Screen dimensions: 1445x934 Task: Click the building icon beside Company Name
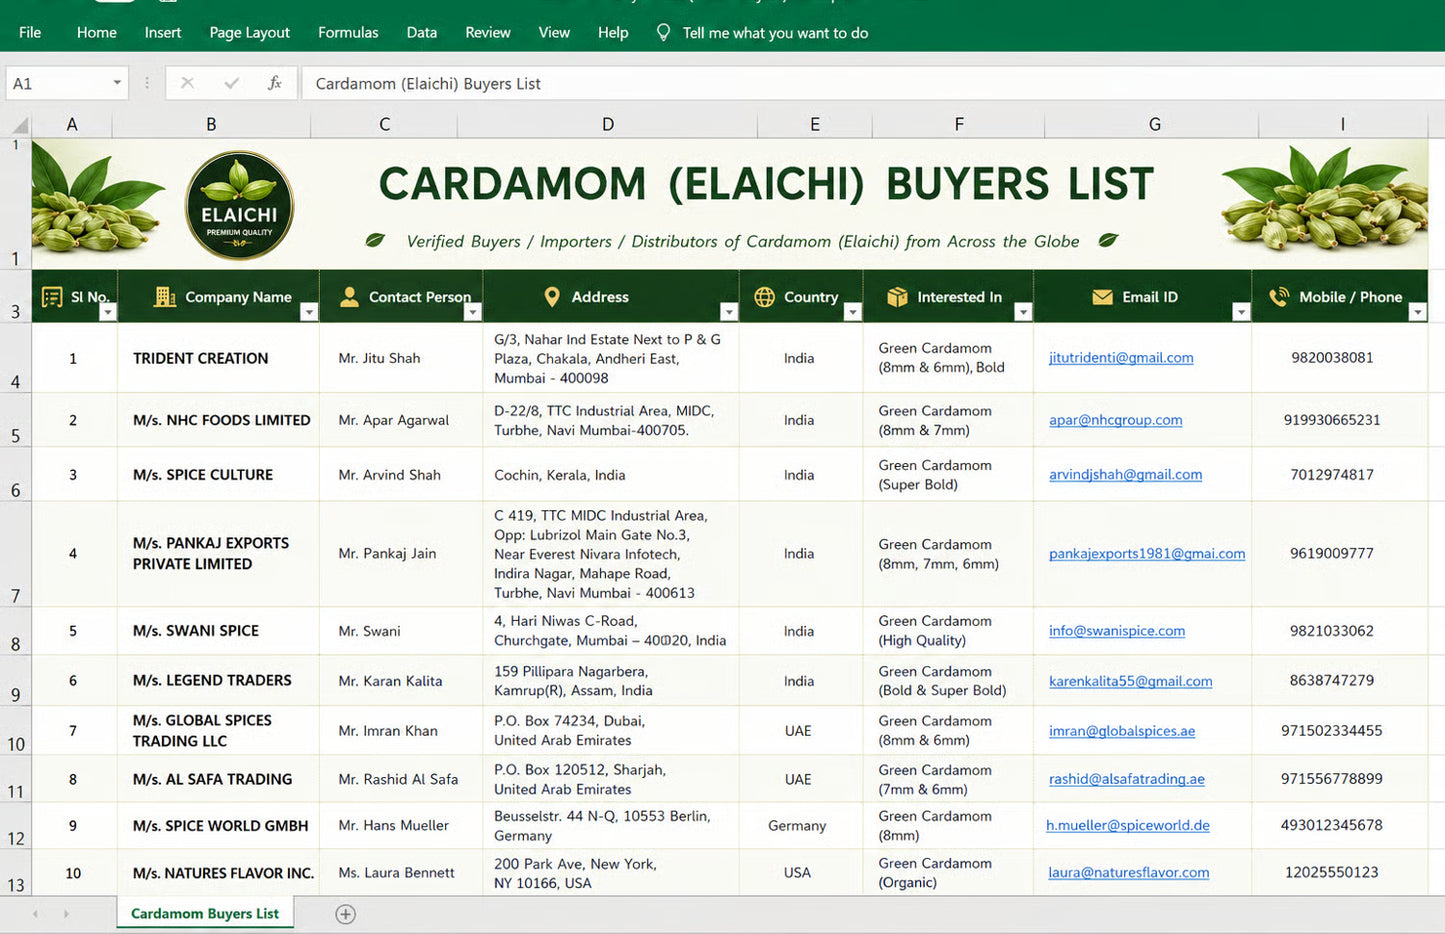(x=165, y=297)
